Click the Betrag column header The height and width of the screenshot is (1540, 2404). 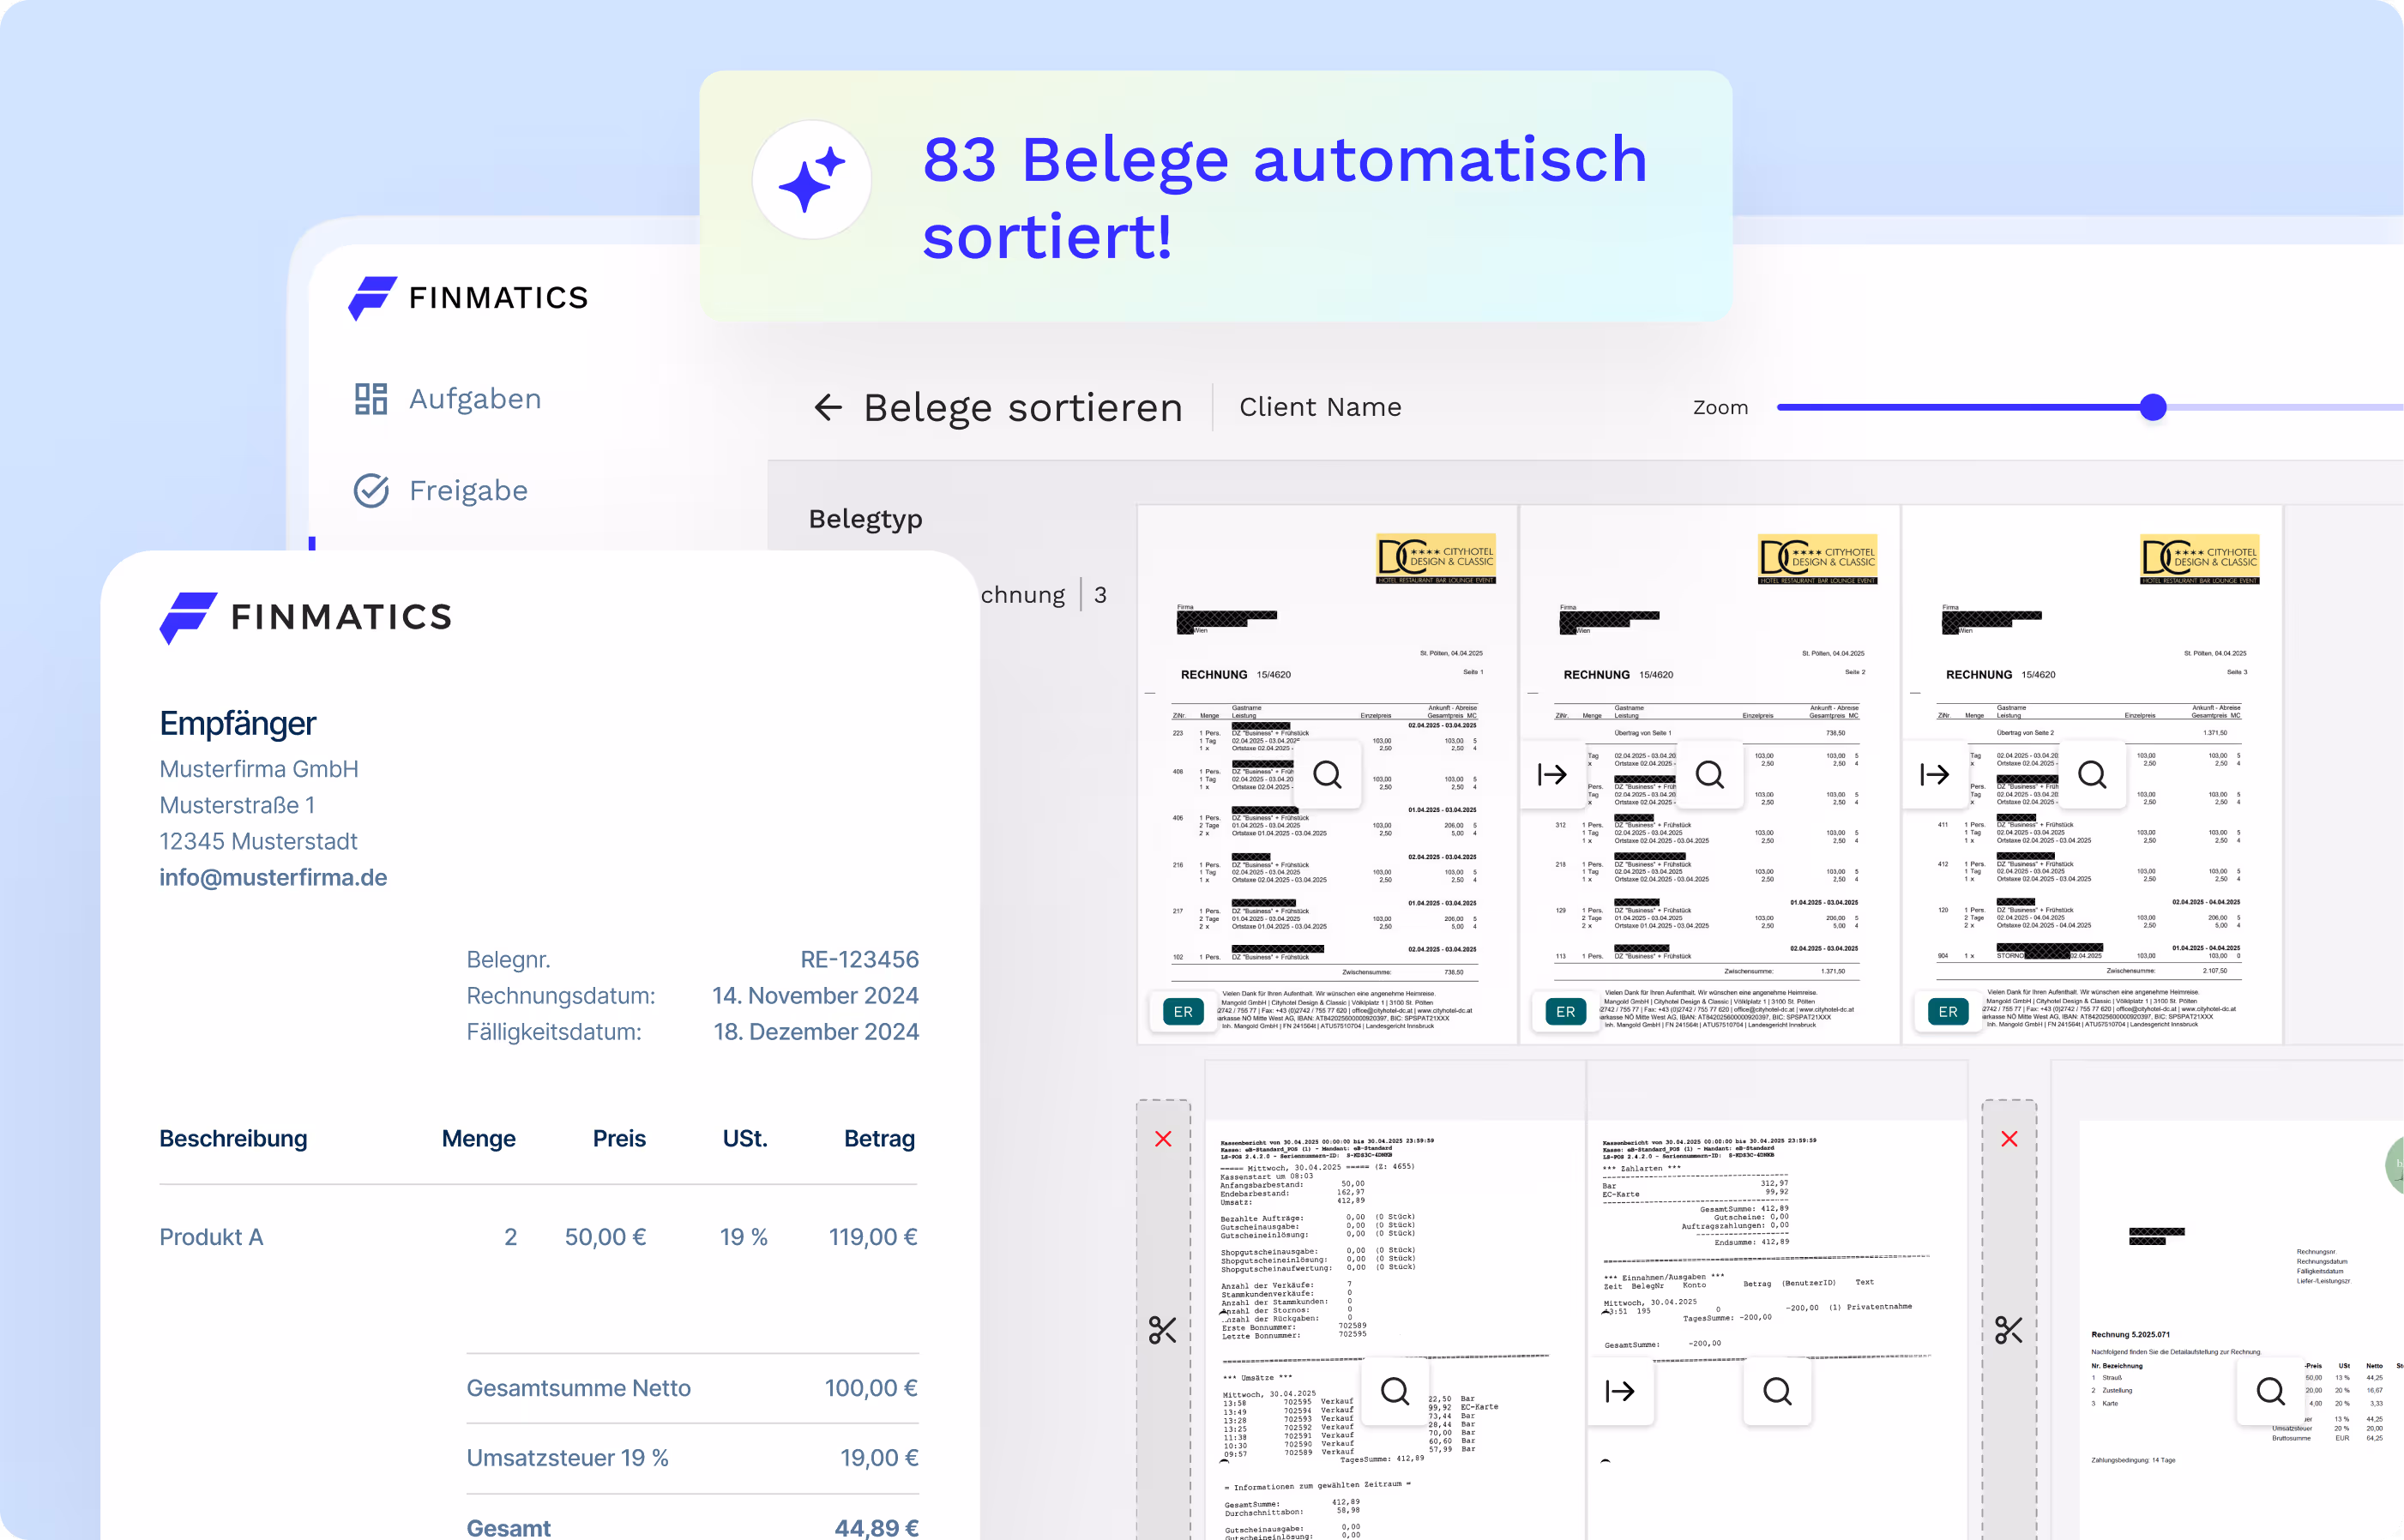pyautogui.click(x=879, y=1139)
